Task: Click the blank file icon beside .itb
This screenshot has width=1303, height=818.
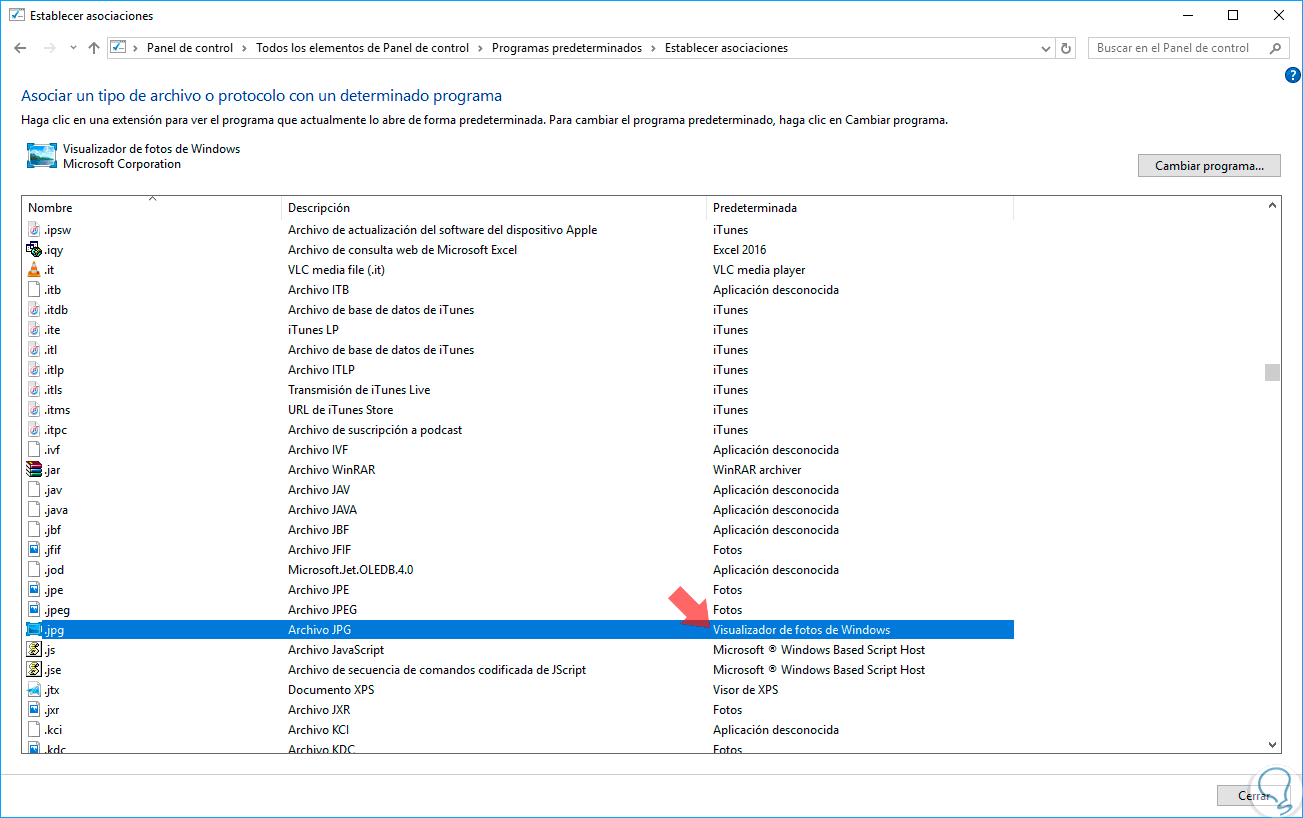Action: tap(34, 290)
